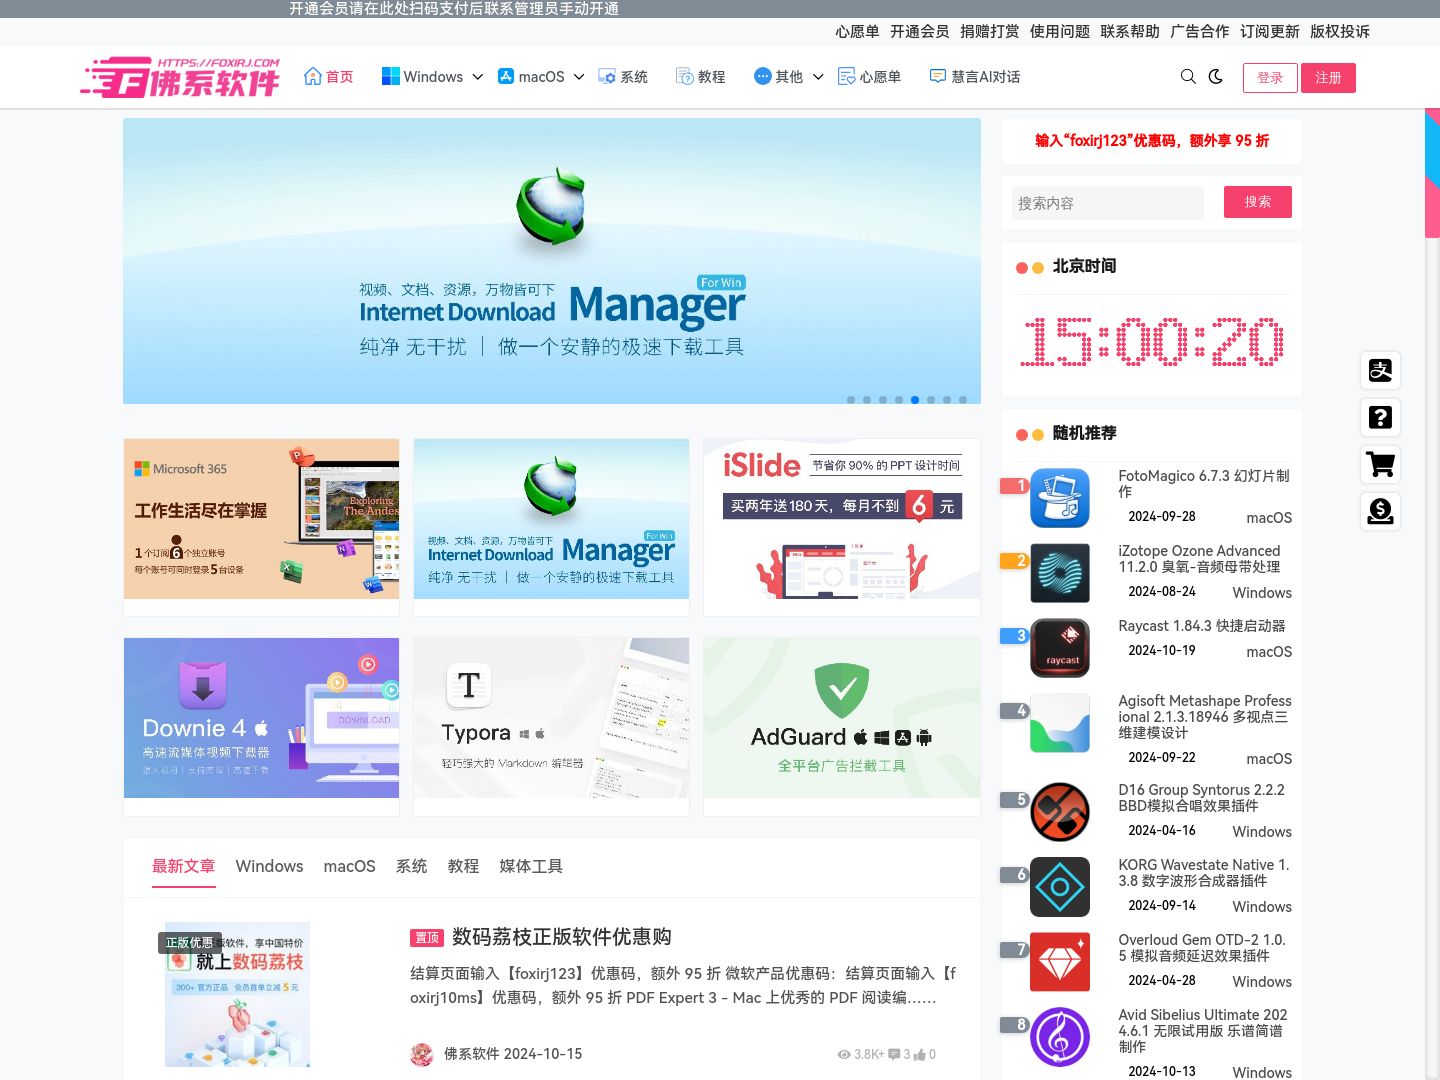Click the 佛系软件 site logo
The height and width of the screenshot is (1080, 1440).
180,77
